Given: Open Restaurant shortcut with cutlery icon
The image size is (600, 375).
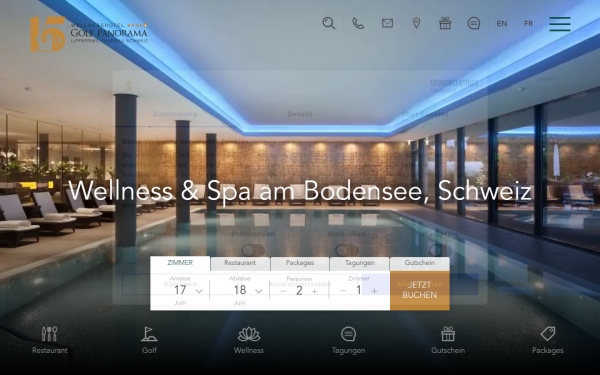Looking at the screenshot, I should (50, 340).
